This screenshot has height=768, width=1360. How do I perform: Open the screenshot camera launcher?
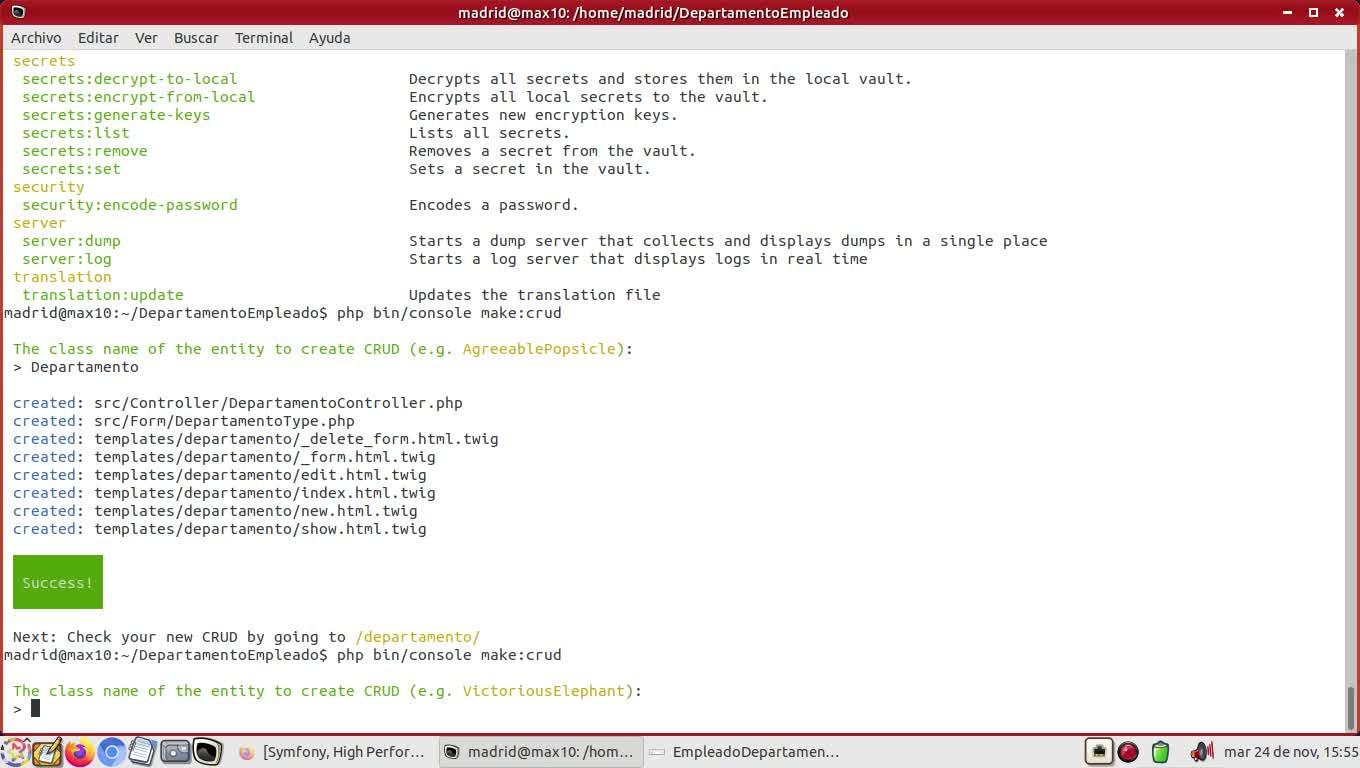175,752
